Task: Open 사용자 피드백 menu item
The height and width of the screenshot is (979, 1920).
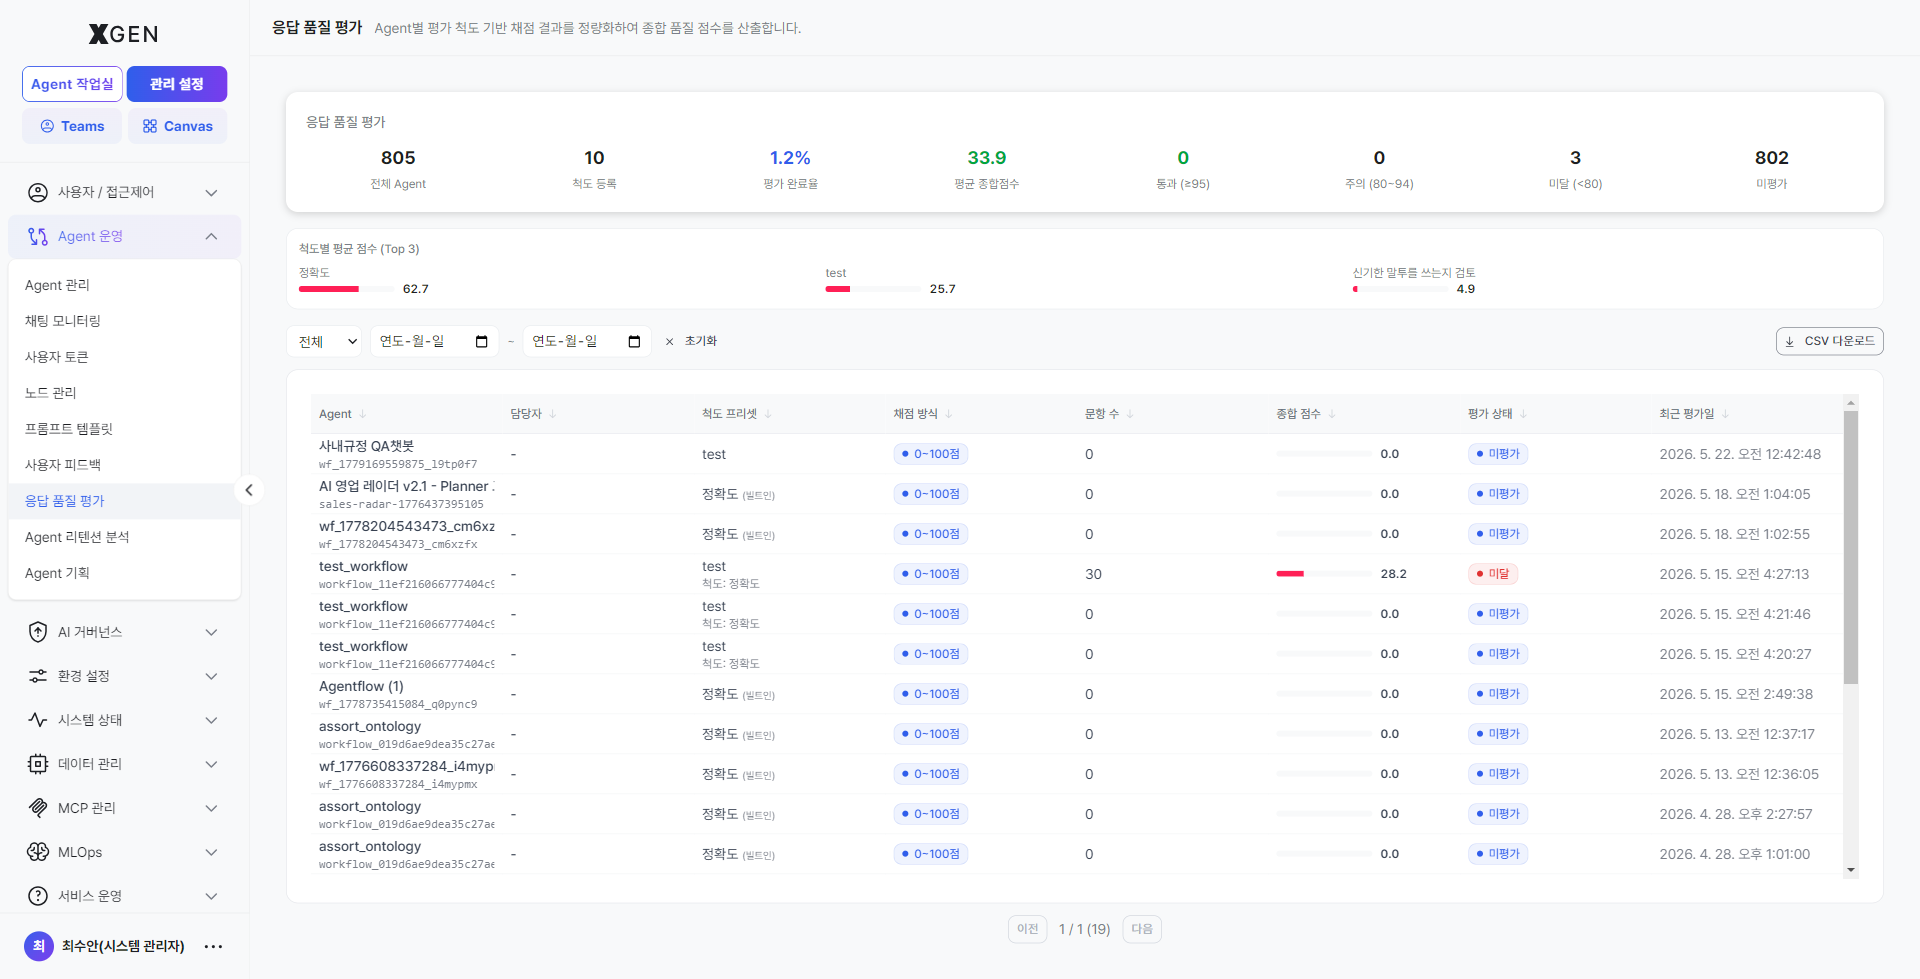Action: tap(124, 465)
